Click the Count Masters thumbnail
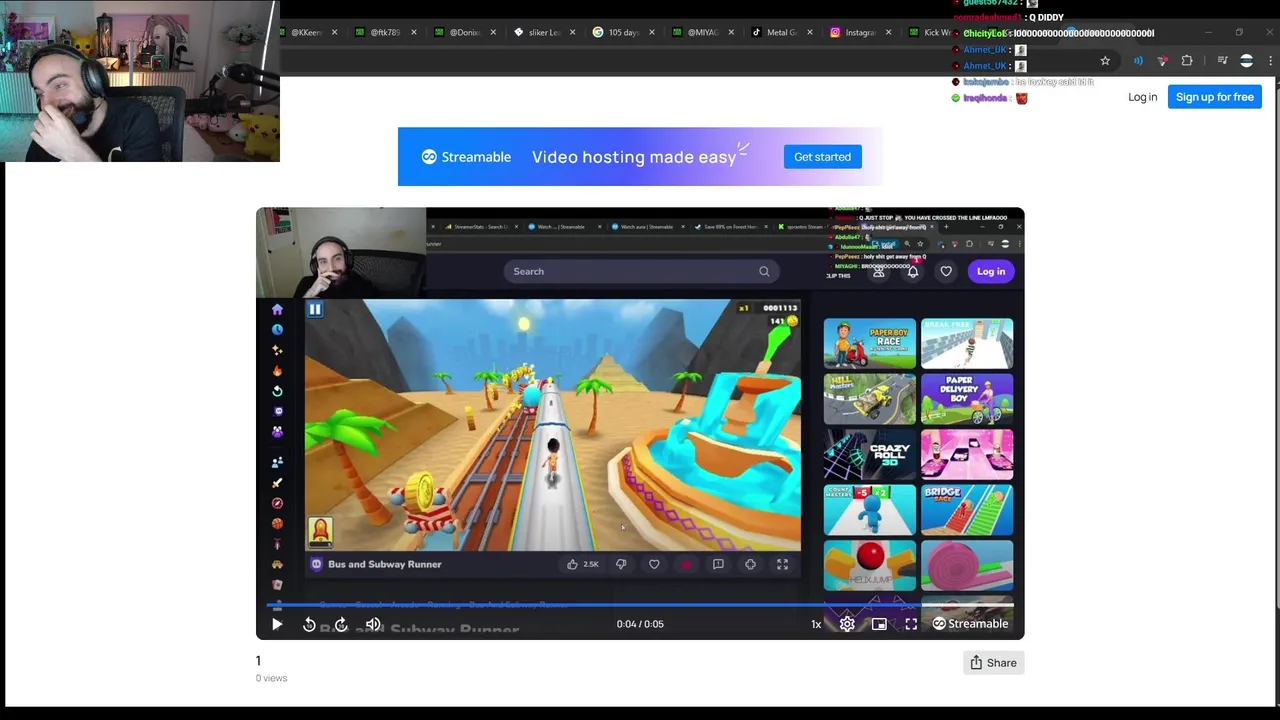1280x720 pixels. [x=869, y=510]
